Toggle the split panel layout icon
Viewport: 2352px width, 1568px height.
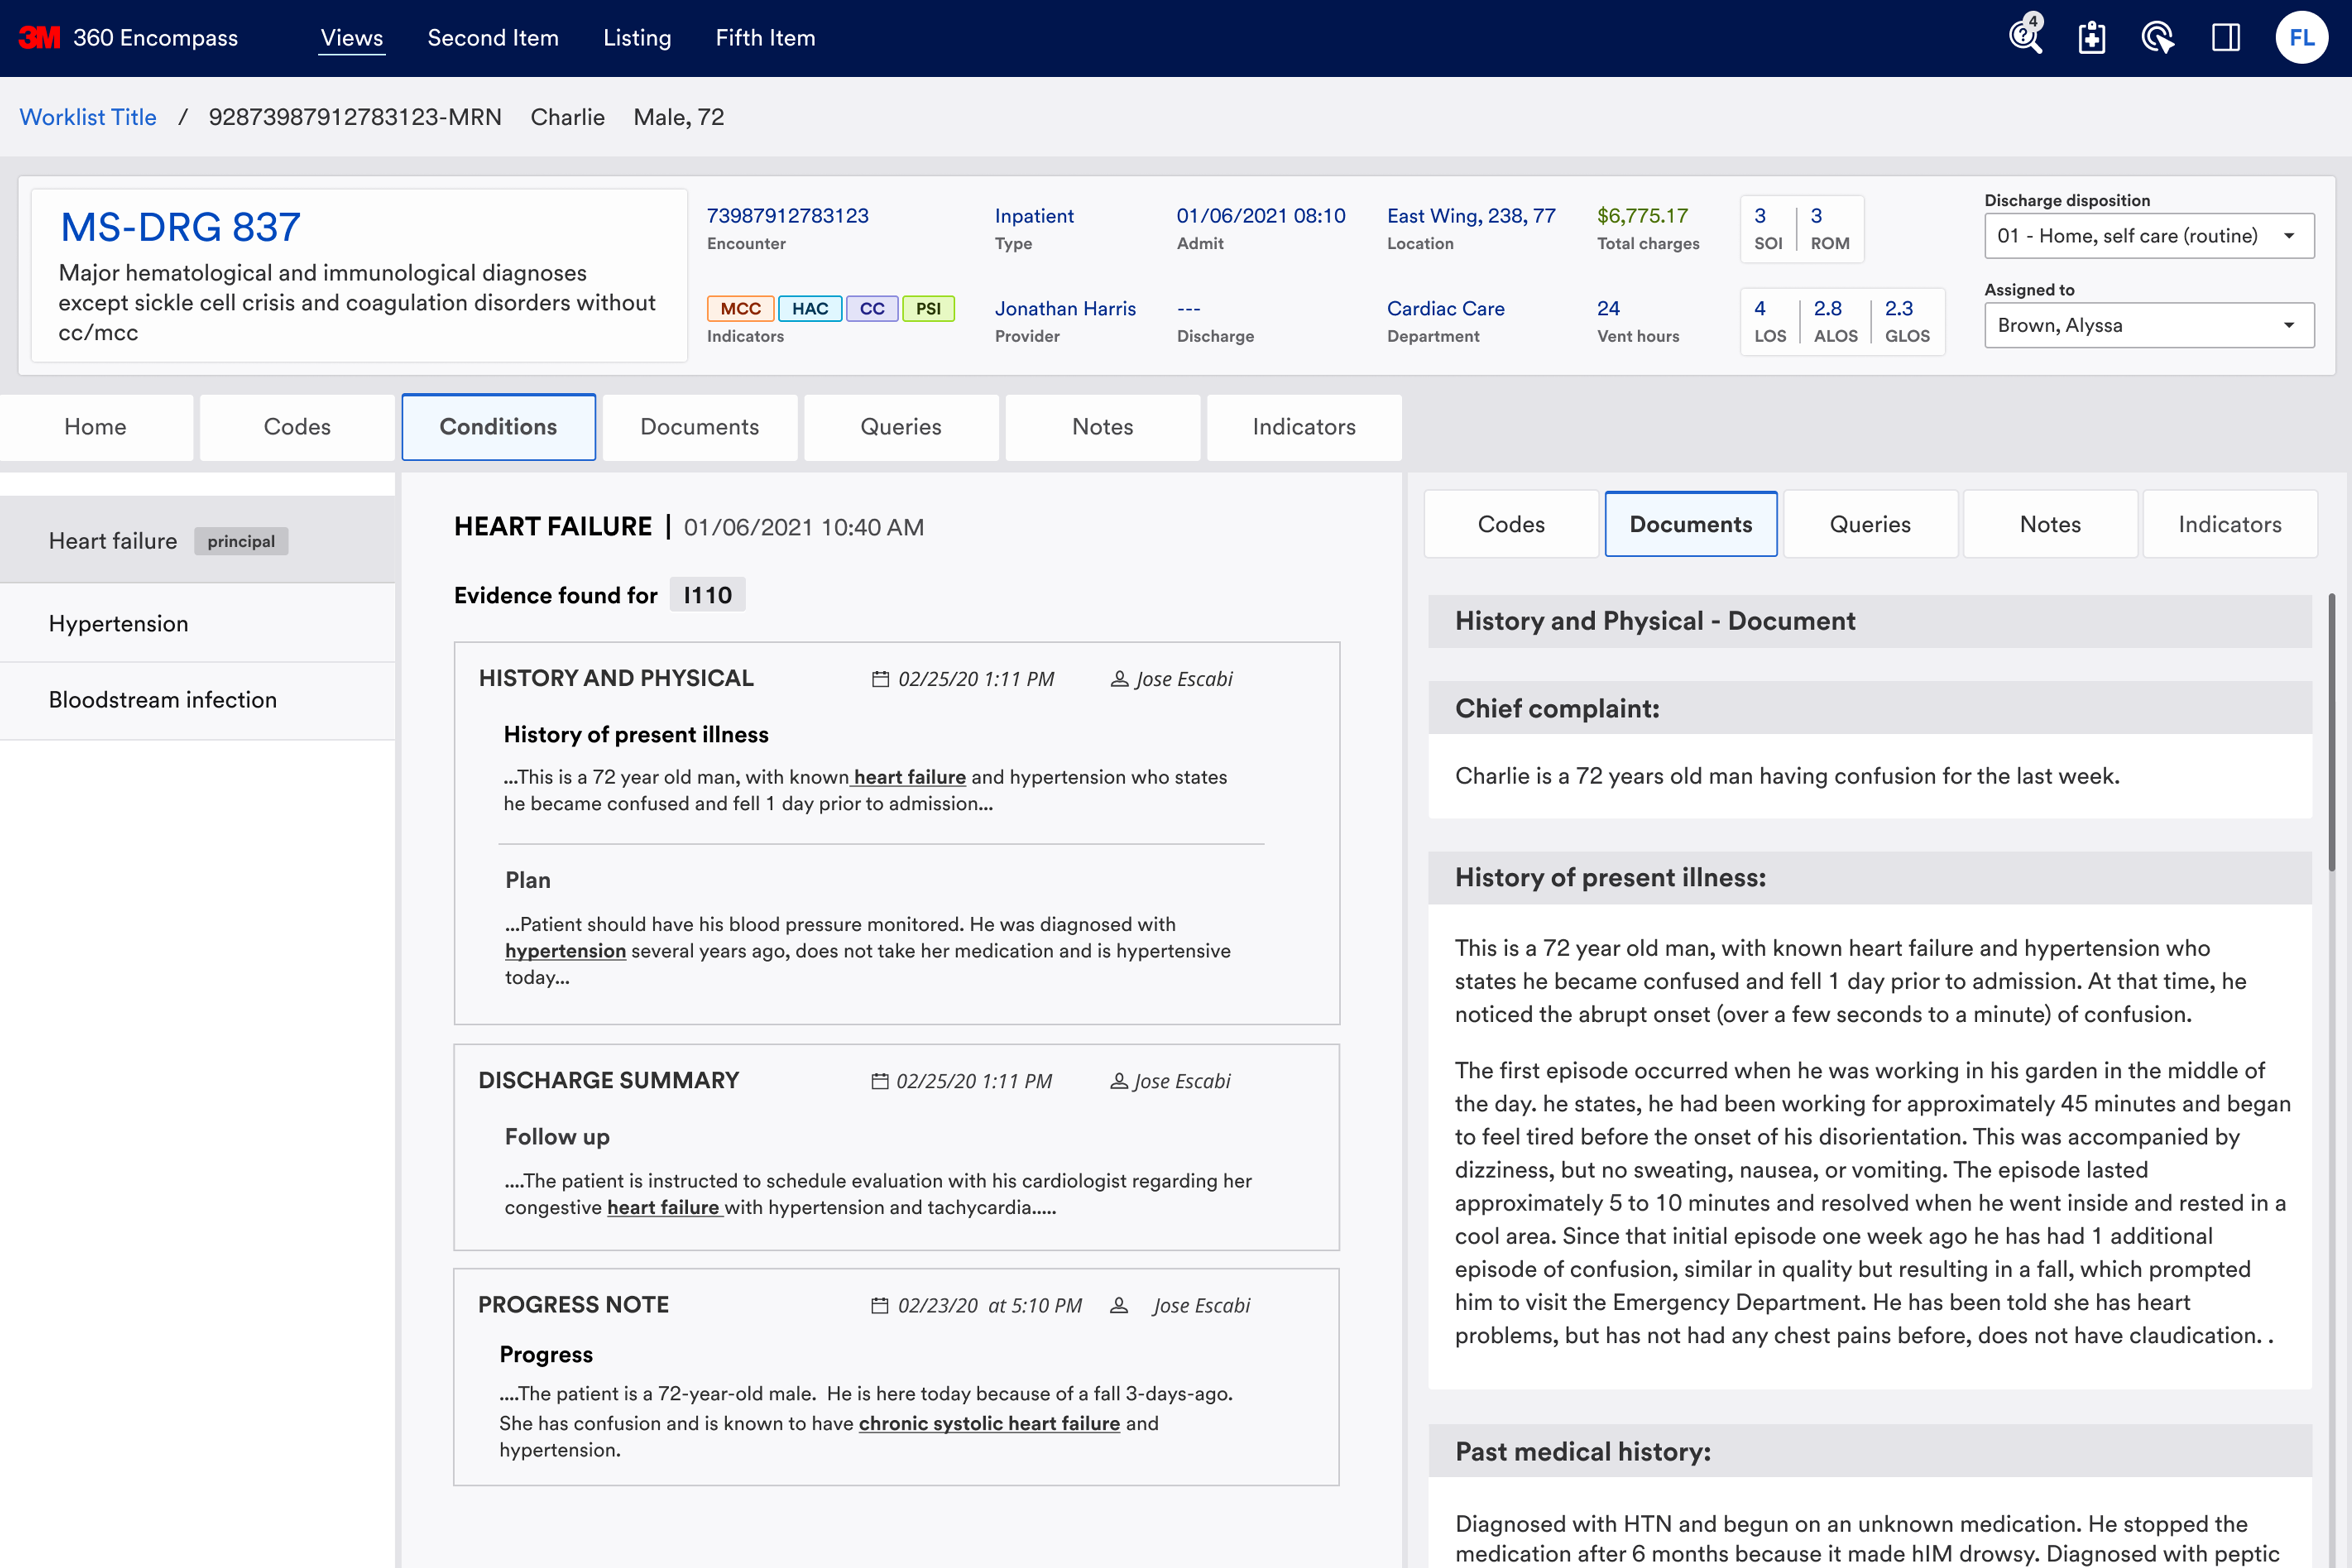(2225, 38)
